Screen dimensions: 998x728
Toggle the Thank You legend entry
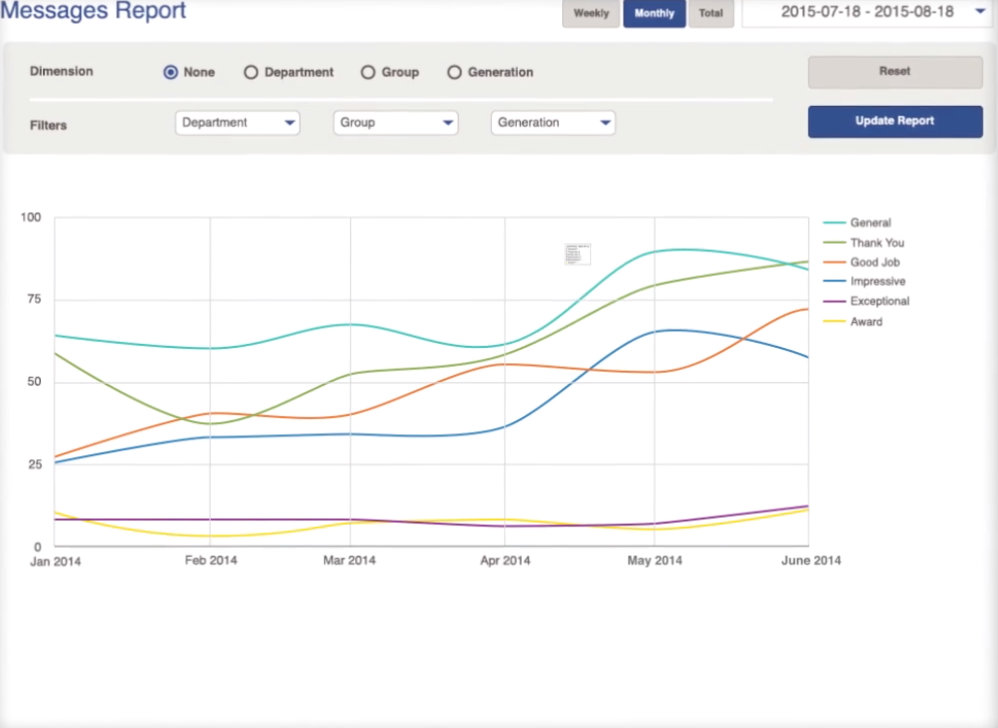click(x=876, y=243)
